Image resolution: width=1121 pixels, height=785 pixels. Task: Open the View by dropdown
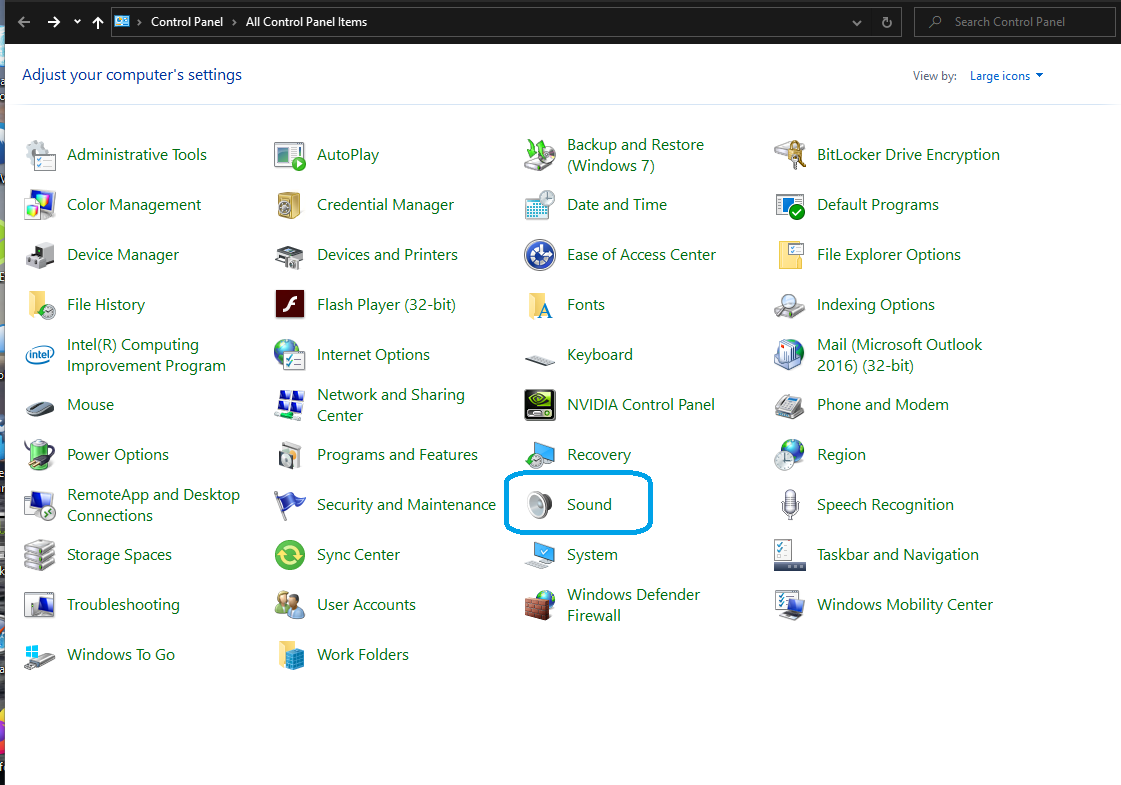coord(1006,75)
